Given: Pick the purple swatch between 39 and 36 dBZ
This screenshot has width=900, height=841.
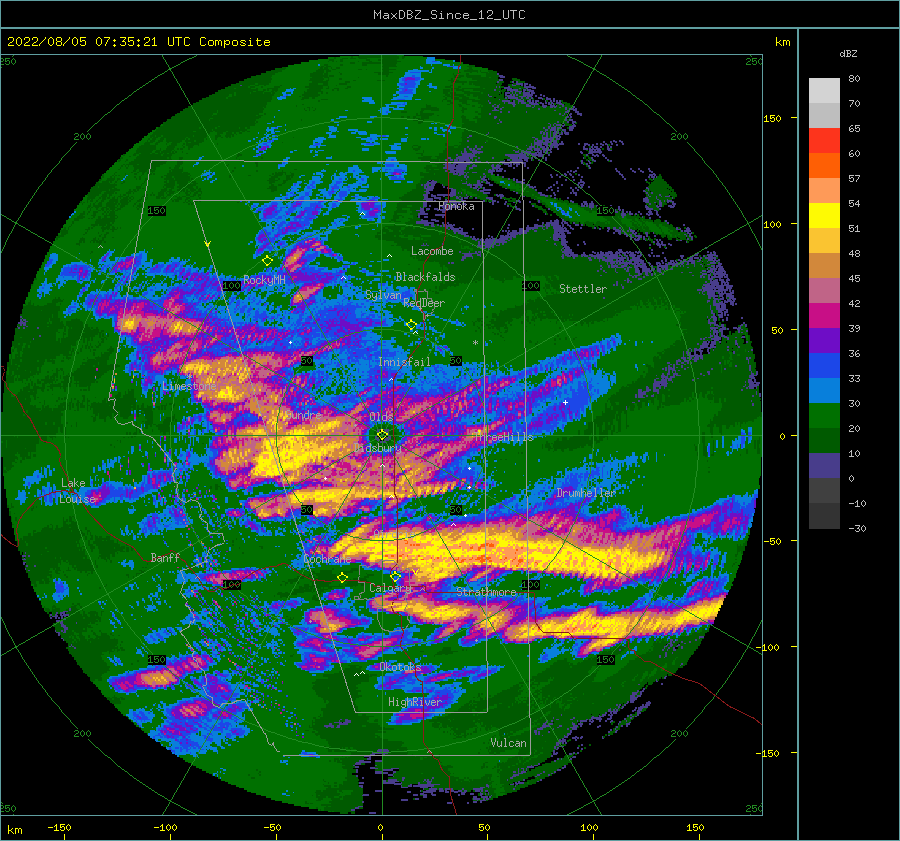Looking at the screenshot, I should click(824, 341).
